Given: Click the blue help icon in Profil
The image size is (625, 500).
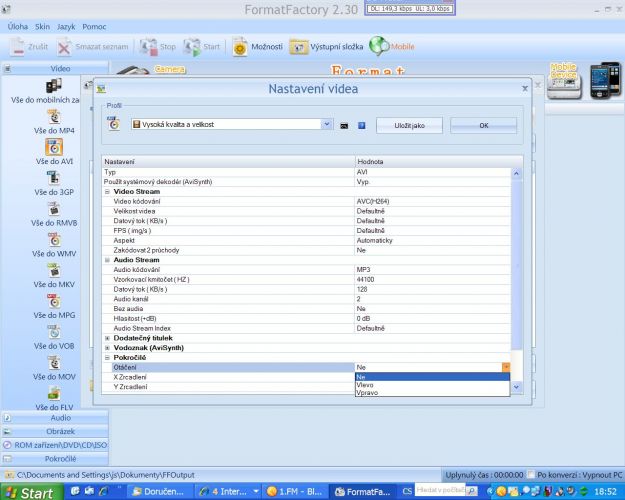Looking at the screenshot, I should click(x=362, y=126).
